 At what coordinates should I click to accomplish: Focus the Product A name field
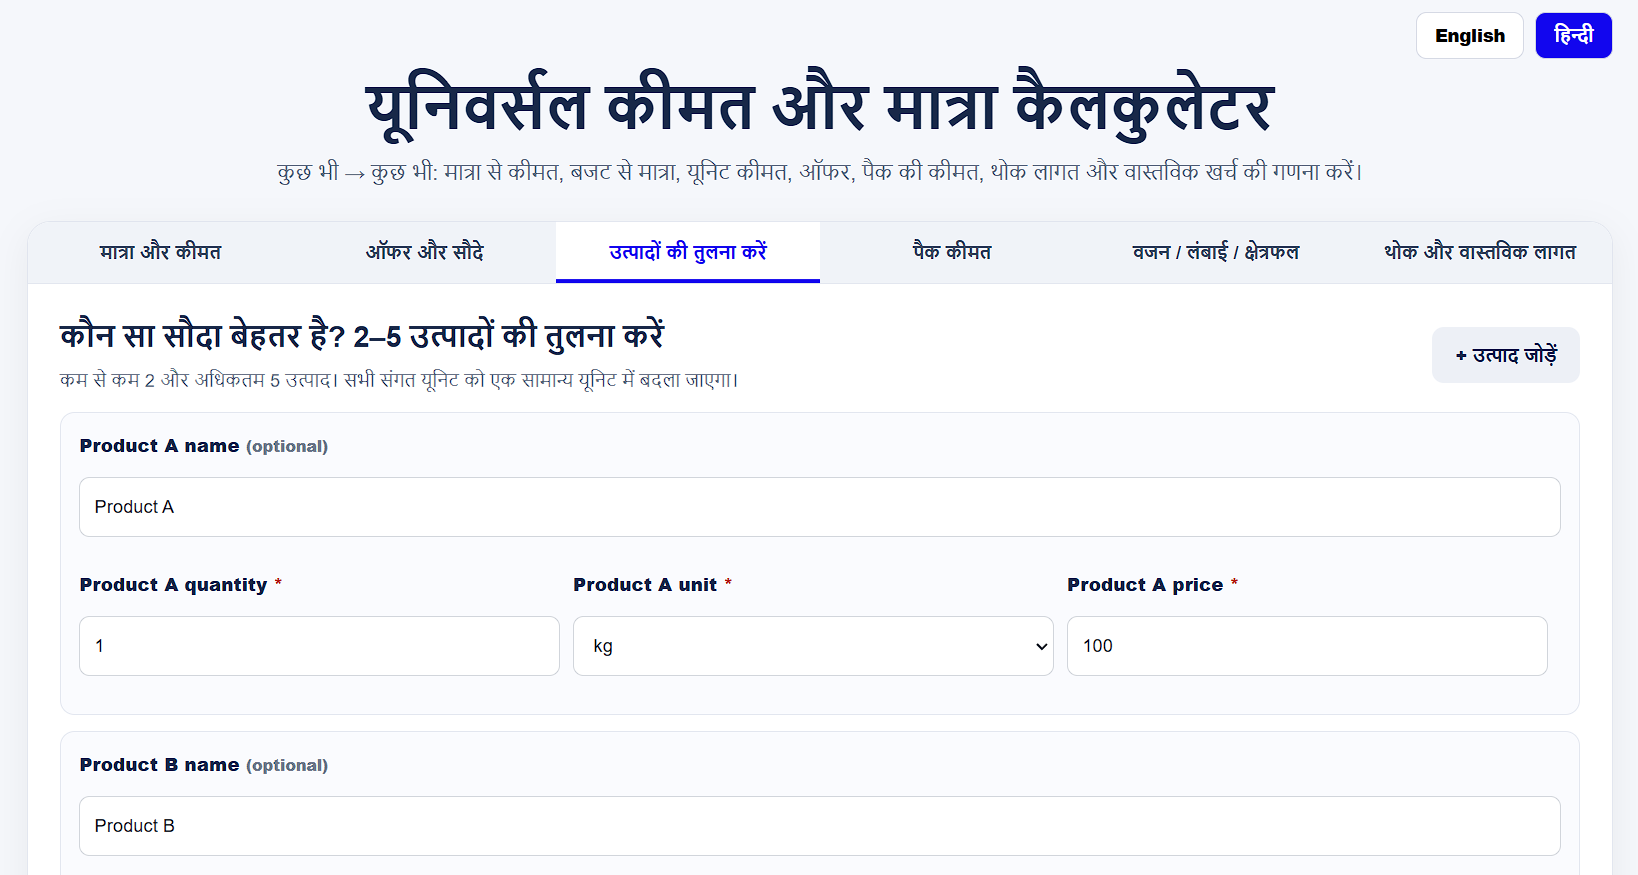pos(819,507)
